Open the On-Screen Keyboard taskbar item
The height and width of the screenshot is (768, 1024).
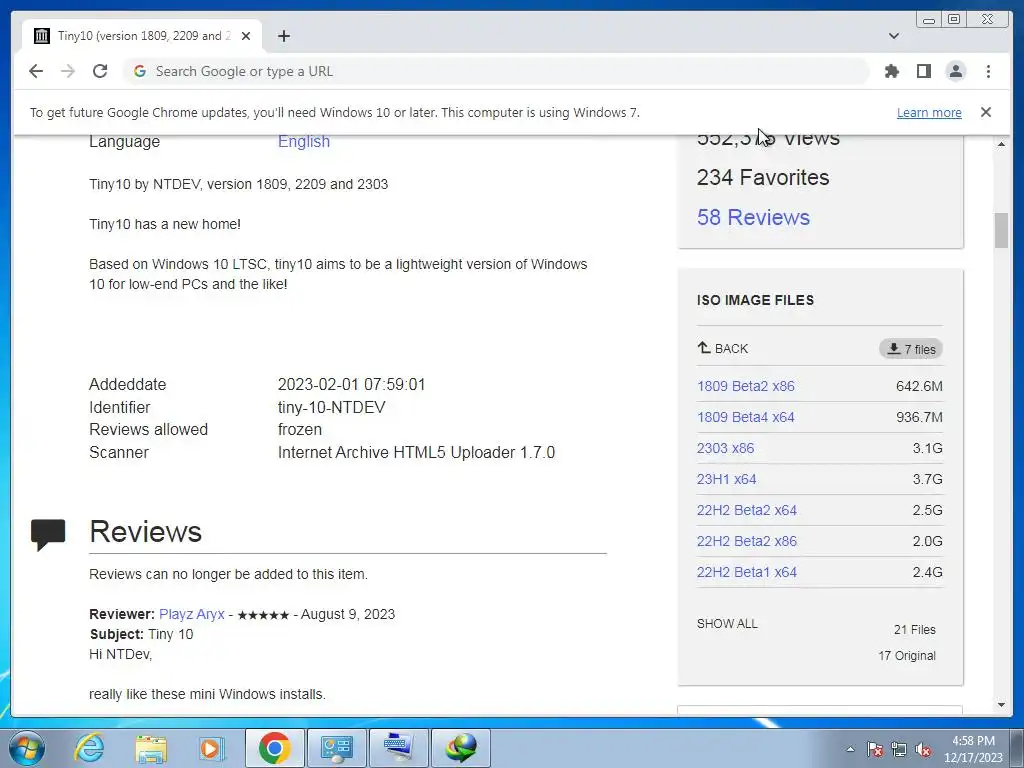coord(397,748)
